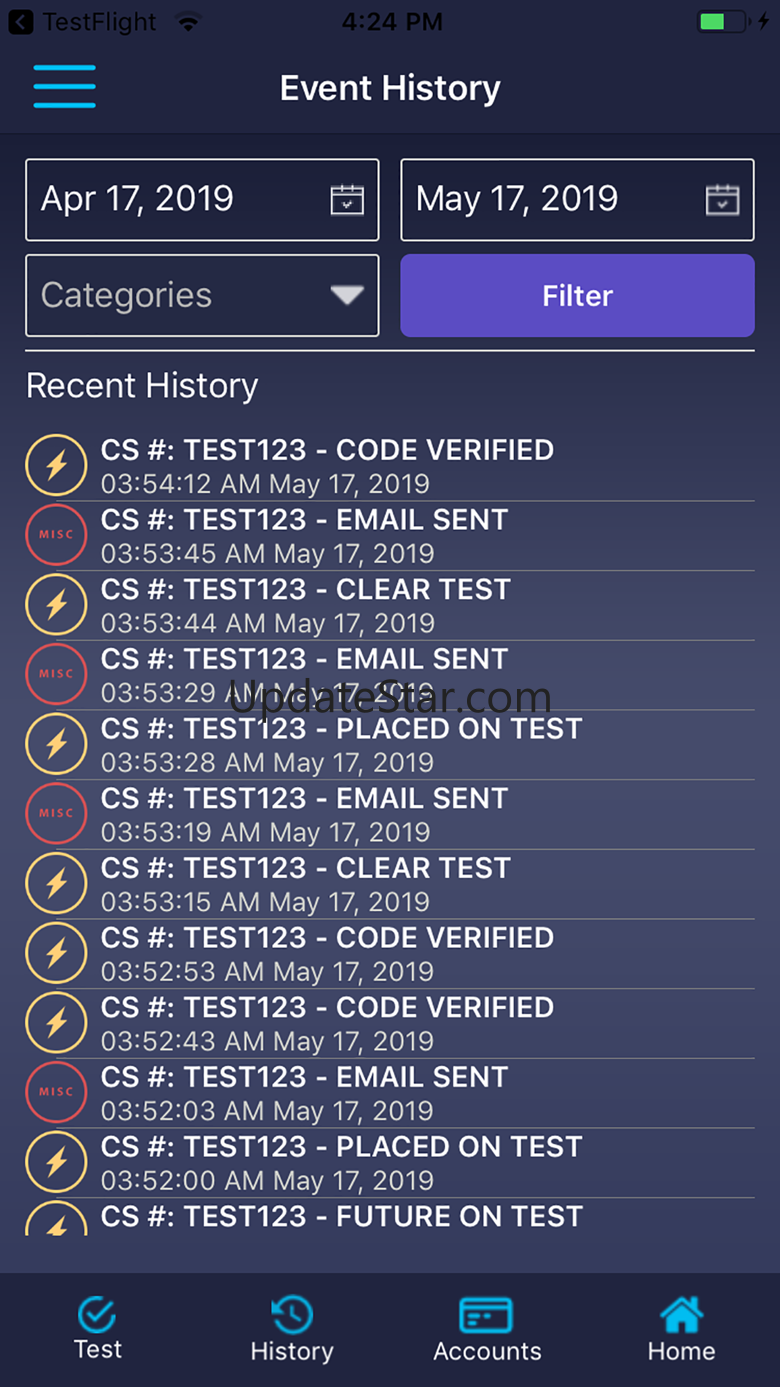Switch to the History tab
This screenshot has height=1387, width=780.
coord(292,1328)
